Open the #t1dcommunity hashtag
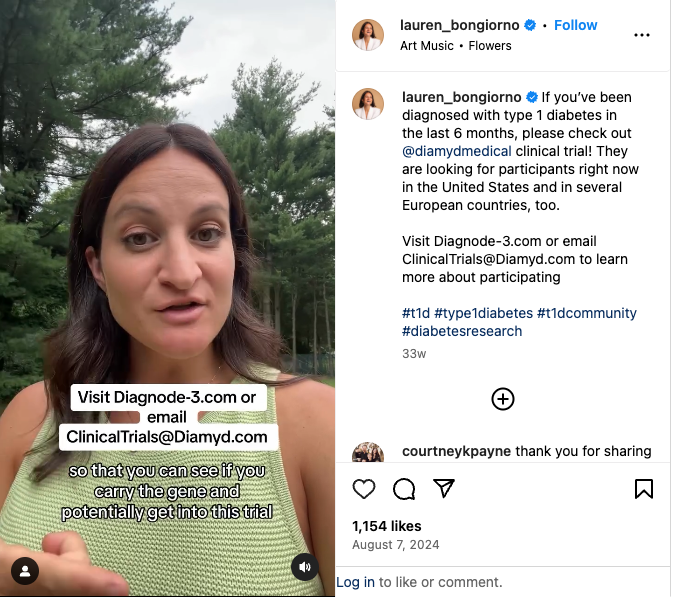The width and height of the screenshot is (673, 597). (587, 313)
